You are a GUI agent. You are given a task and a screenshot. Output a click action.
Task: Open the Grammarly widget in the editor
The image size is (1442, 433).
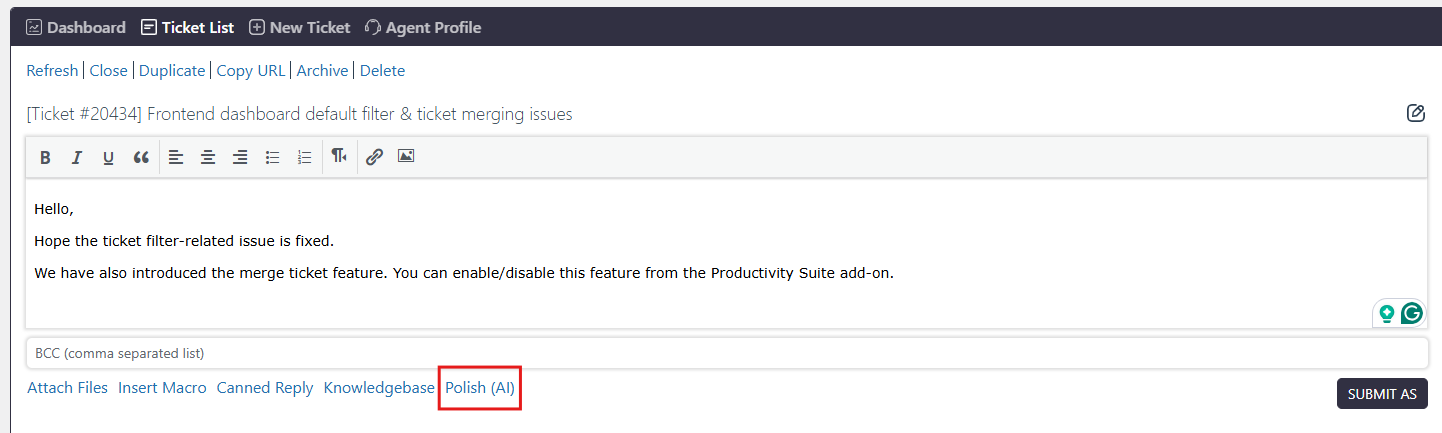point(1411,314)
